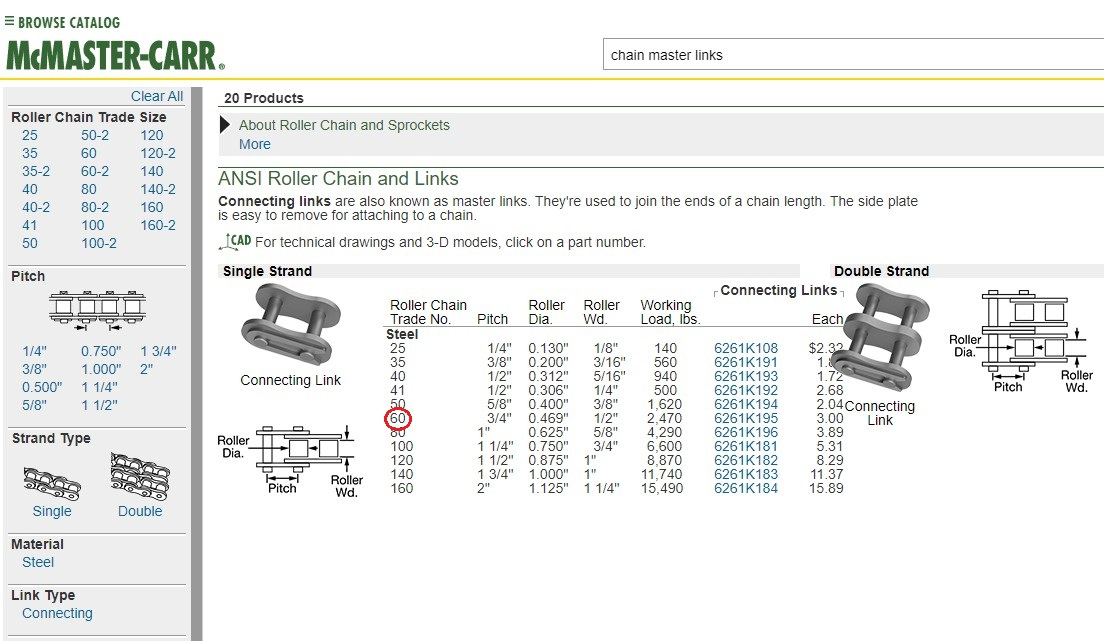Viewport: 1104px width, 641px height.
Task: Filter by trade size 80-2
Action: pos(95,207)
